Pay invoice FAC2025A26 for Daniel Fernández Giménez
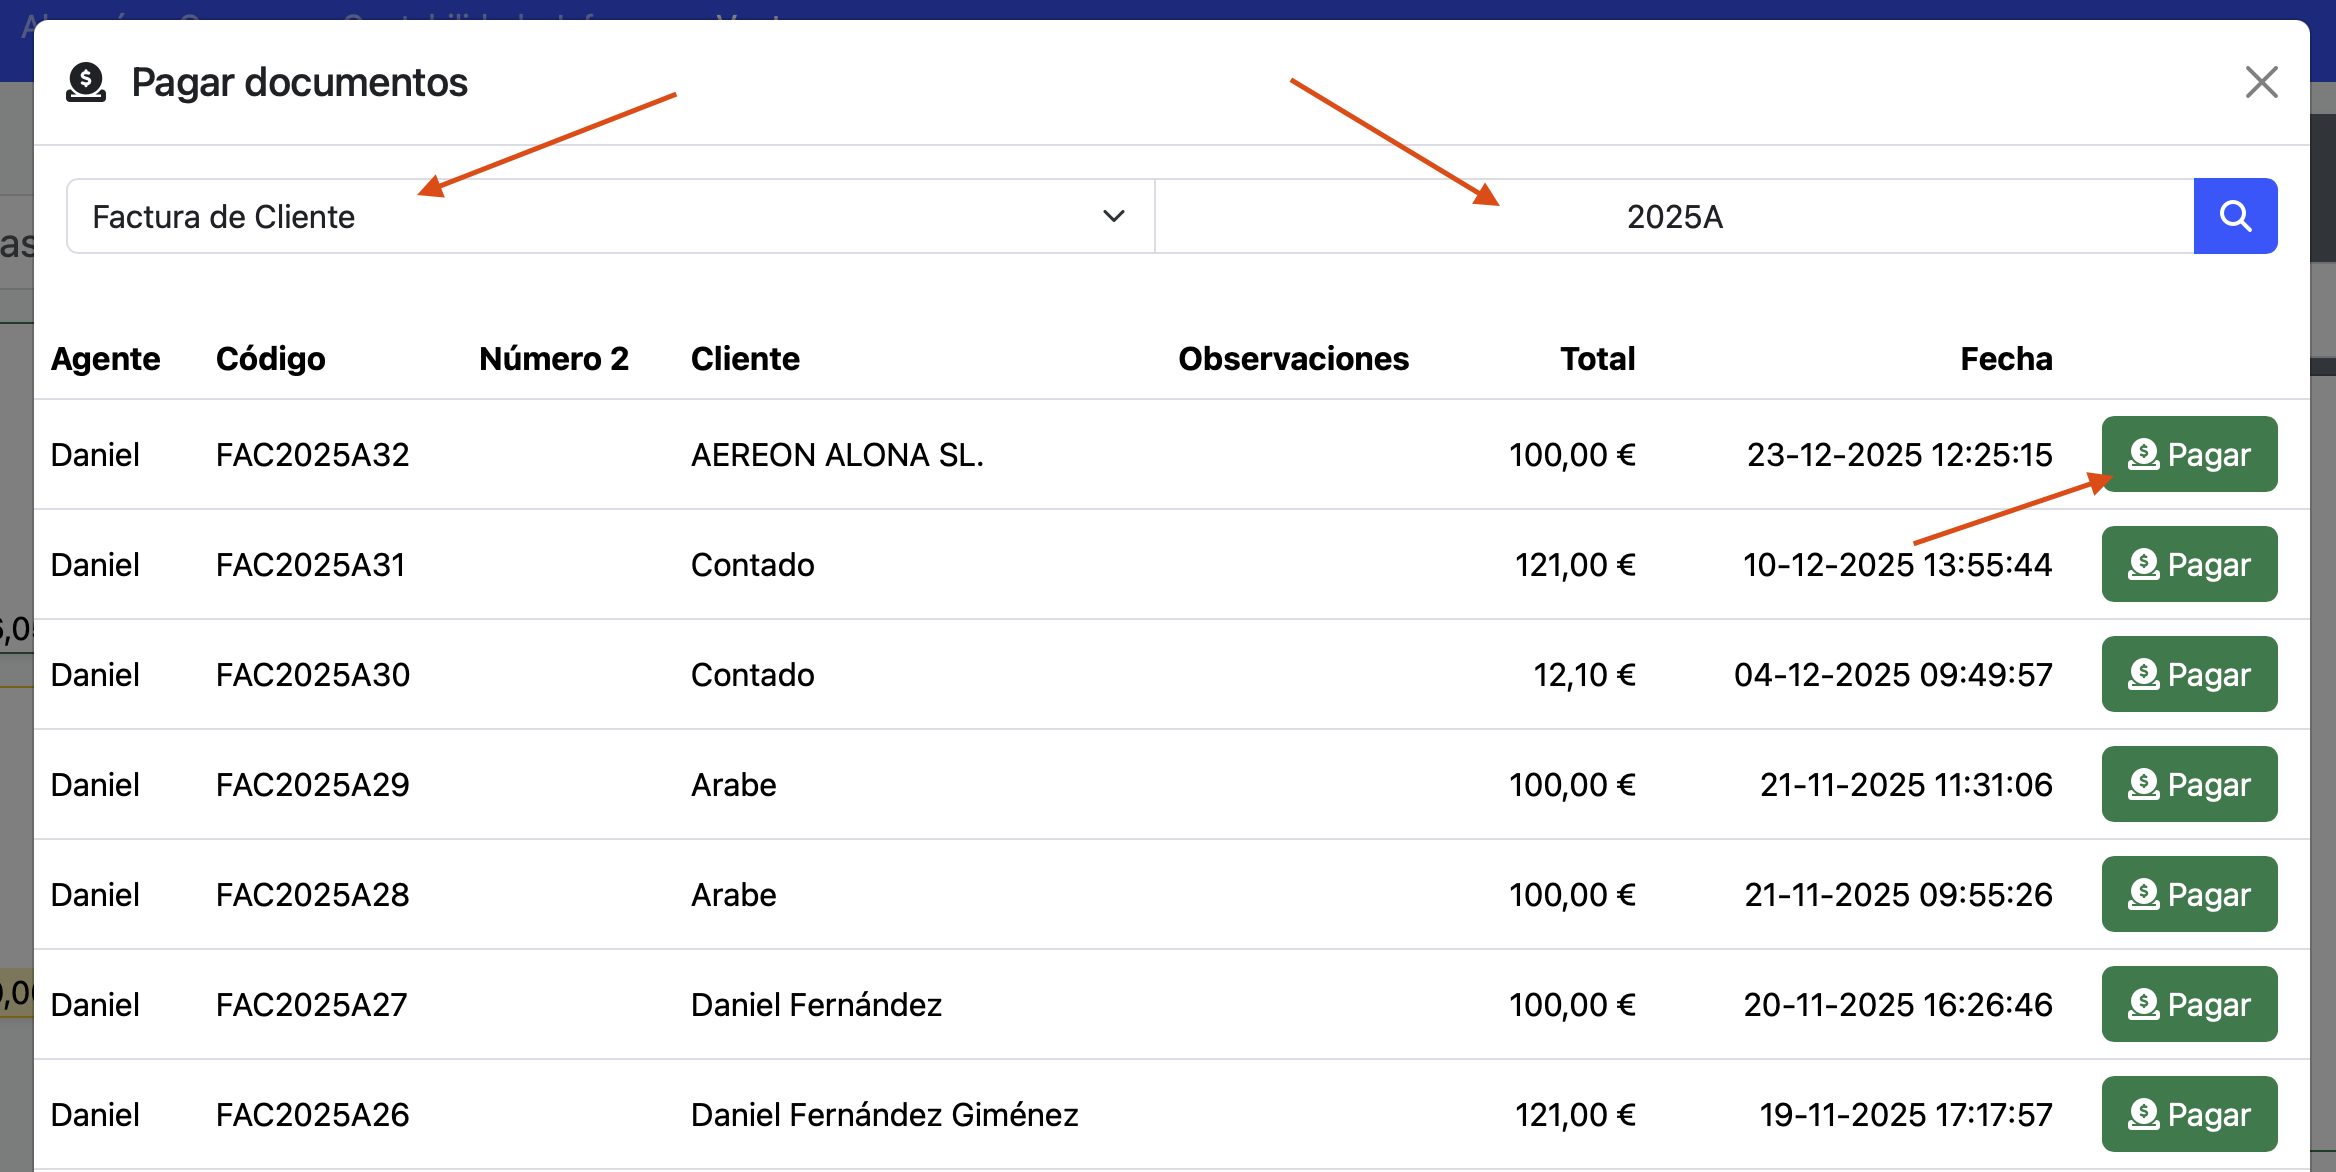The height and width of the screenshot is (1172, 2336). click(x=2189, y=1113)
